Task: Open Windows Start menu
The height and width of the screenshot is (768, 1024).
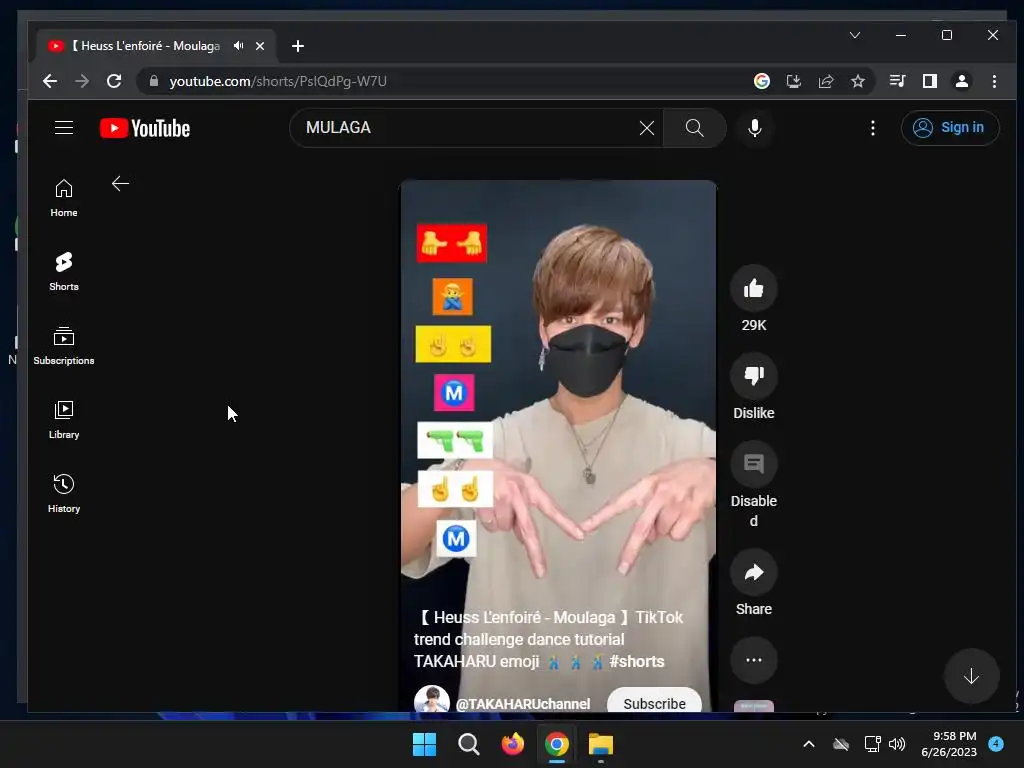Action: tap(424, 744)
